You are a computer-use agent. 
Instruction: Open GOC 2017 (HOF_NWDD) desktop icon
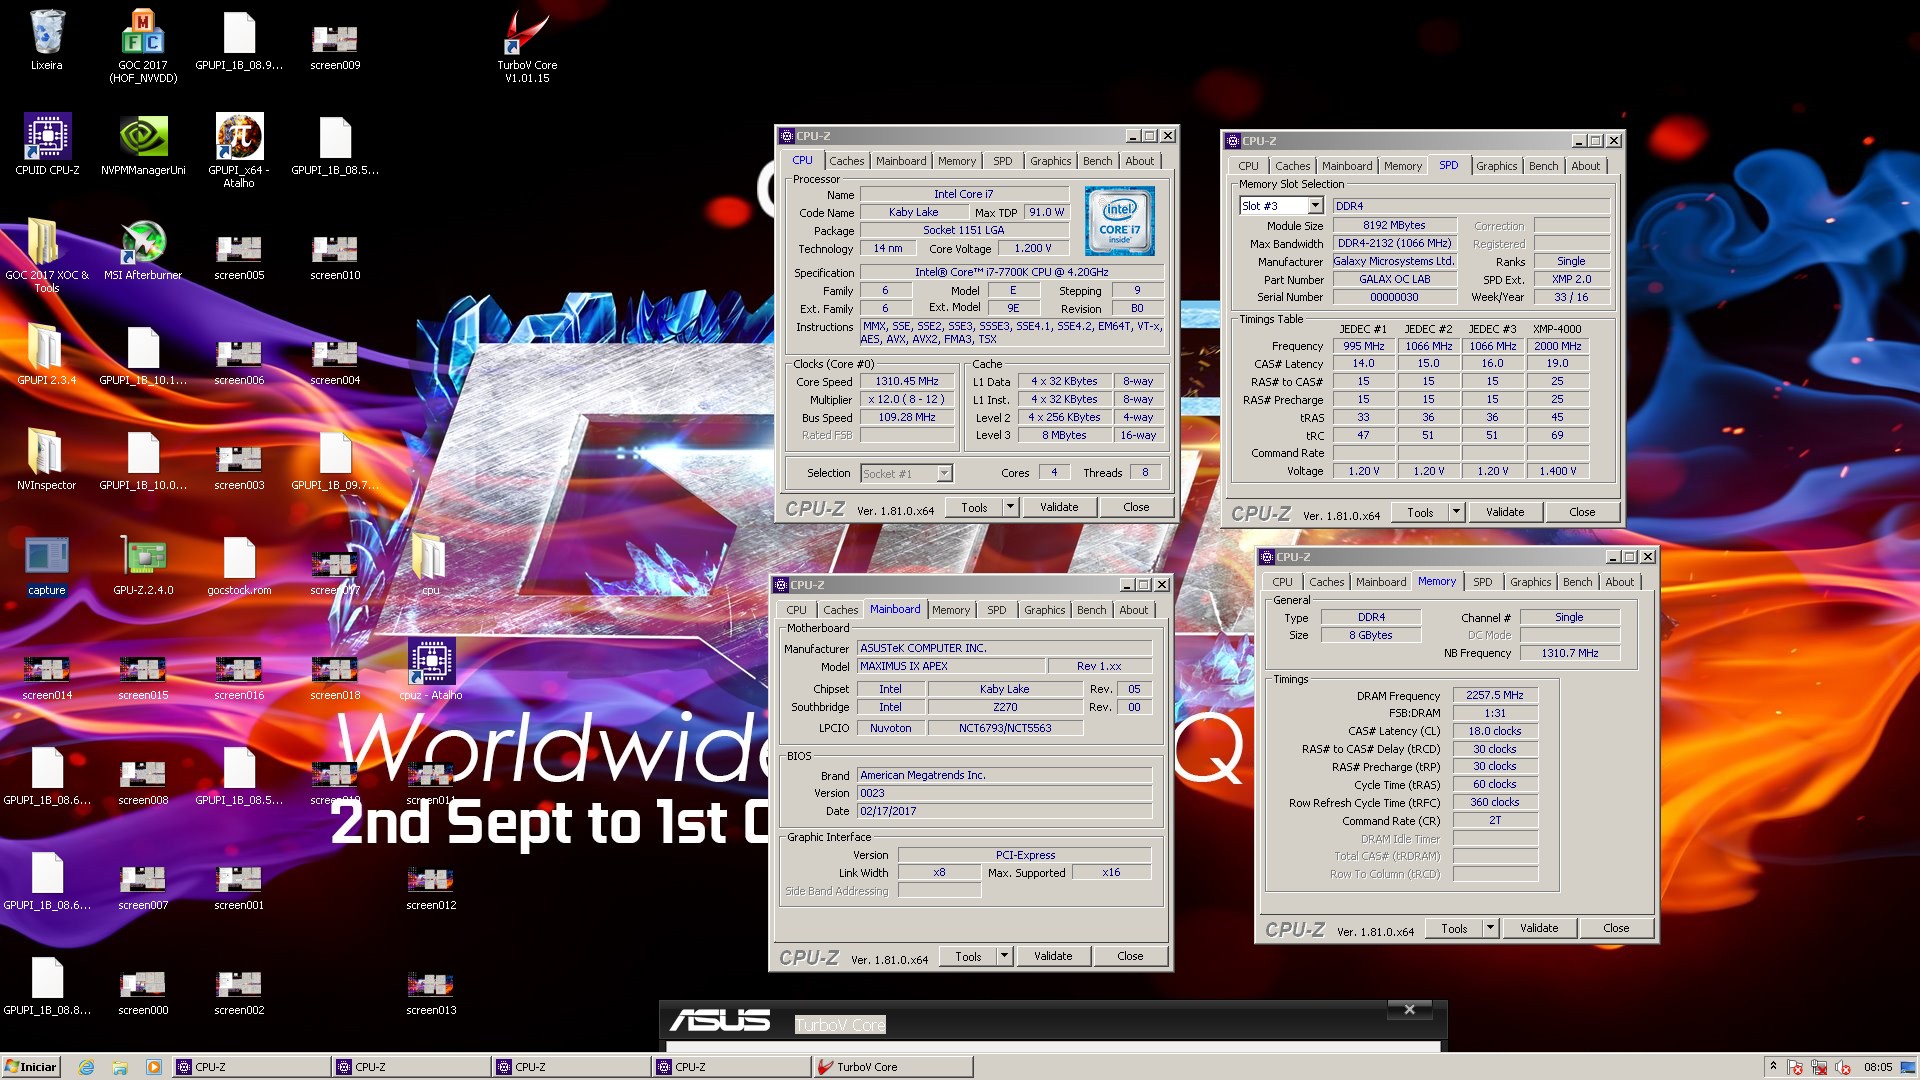pos(143,45)
